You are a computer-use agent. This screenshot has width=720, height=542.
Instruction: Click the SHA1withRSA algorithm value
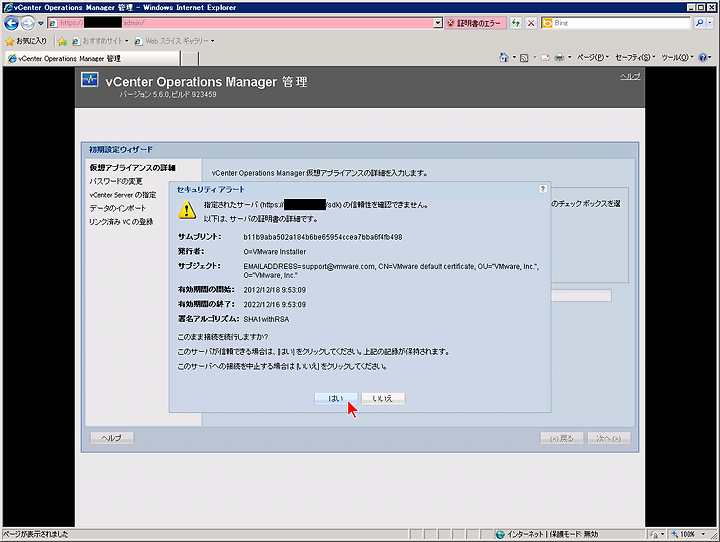pyautogui.click(x=266, y=319)
